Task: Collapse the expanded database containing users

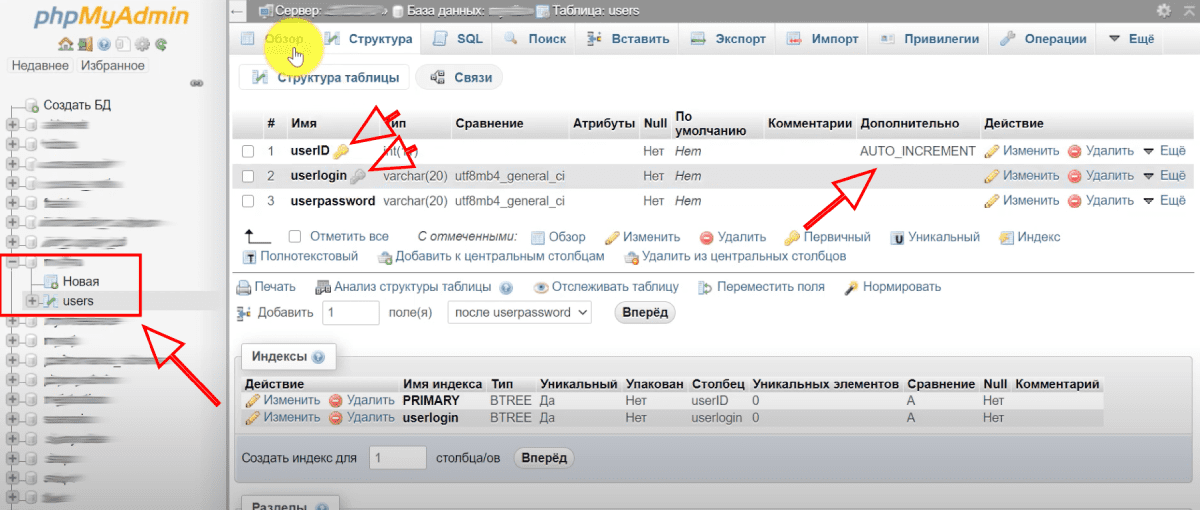Action: [12, 263]
